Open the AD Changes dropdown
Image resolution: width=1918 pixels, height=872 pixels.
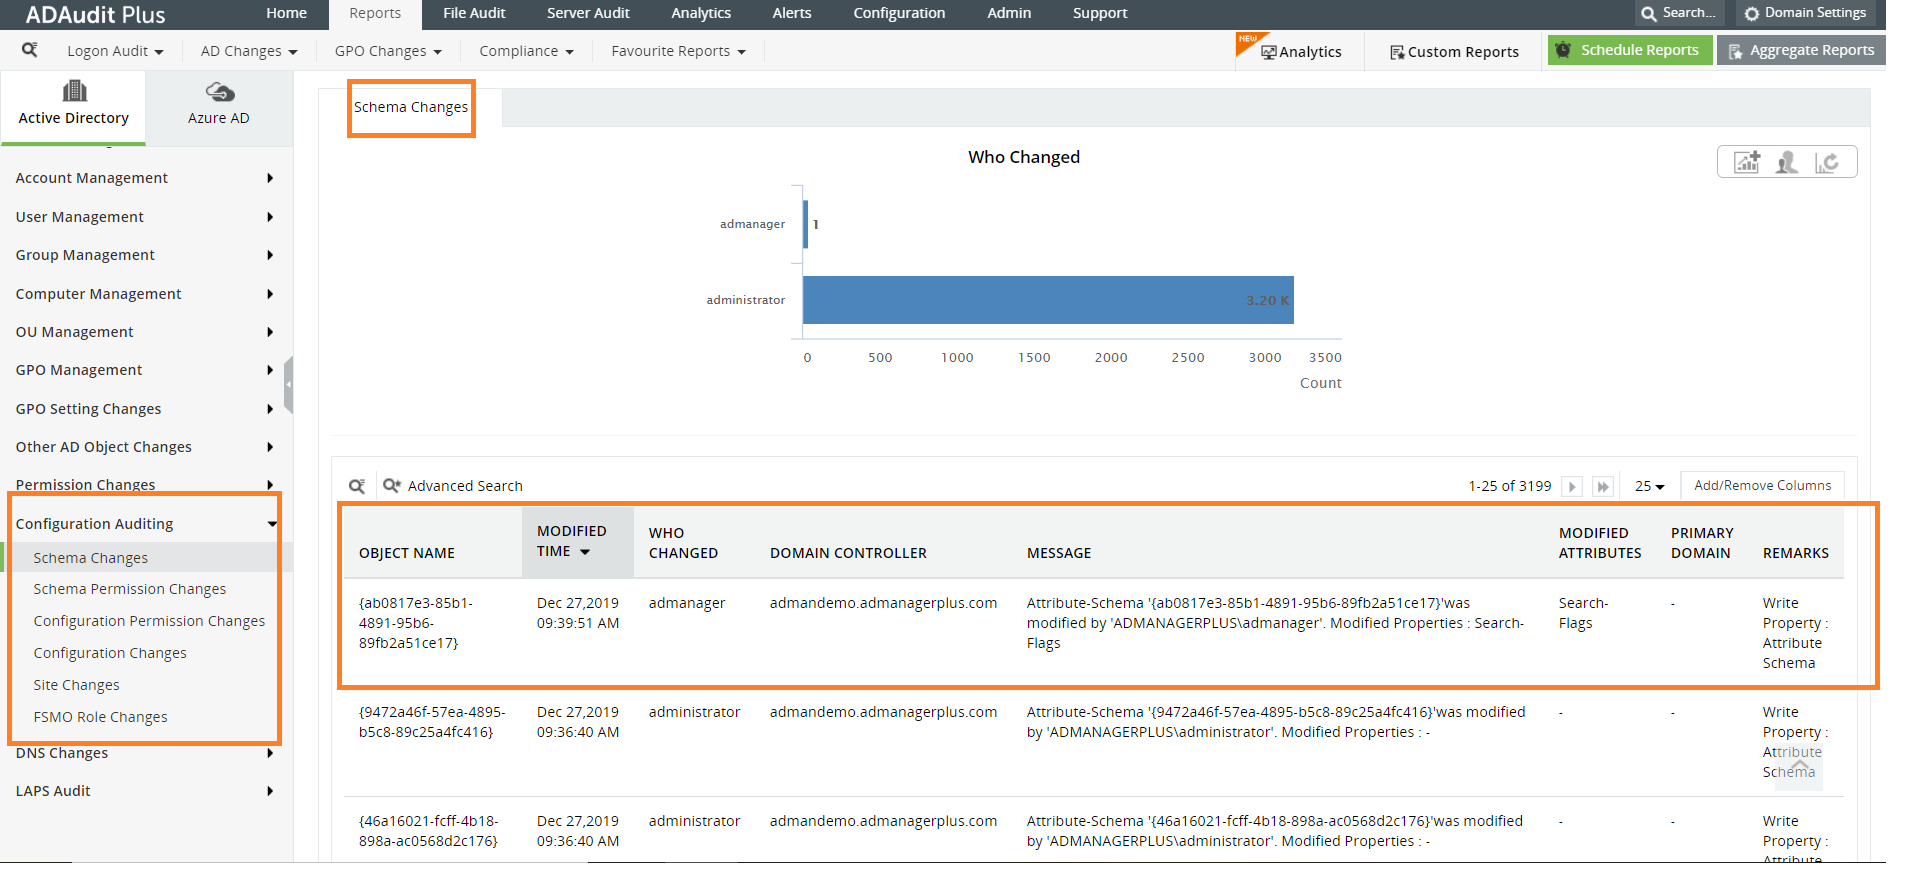click(249, 51)
